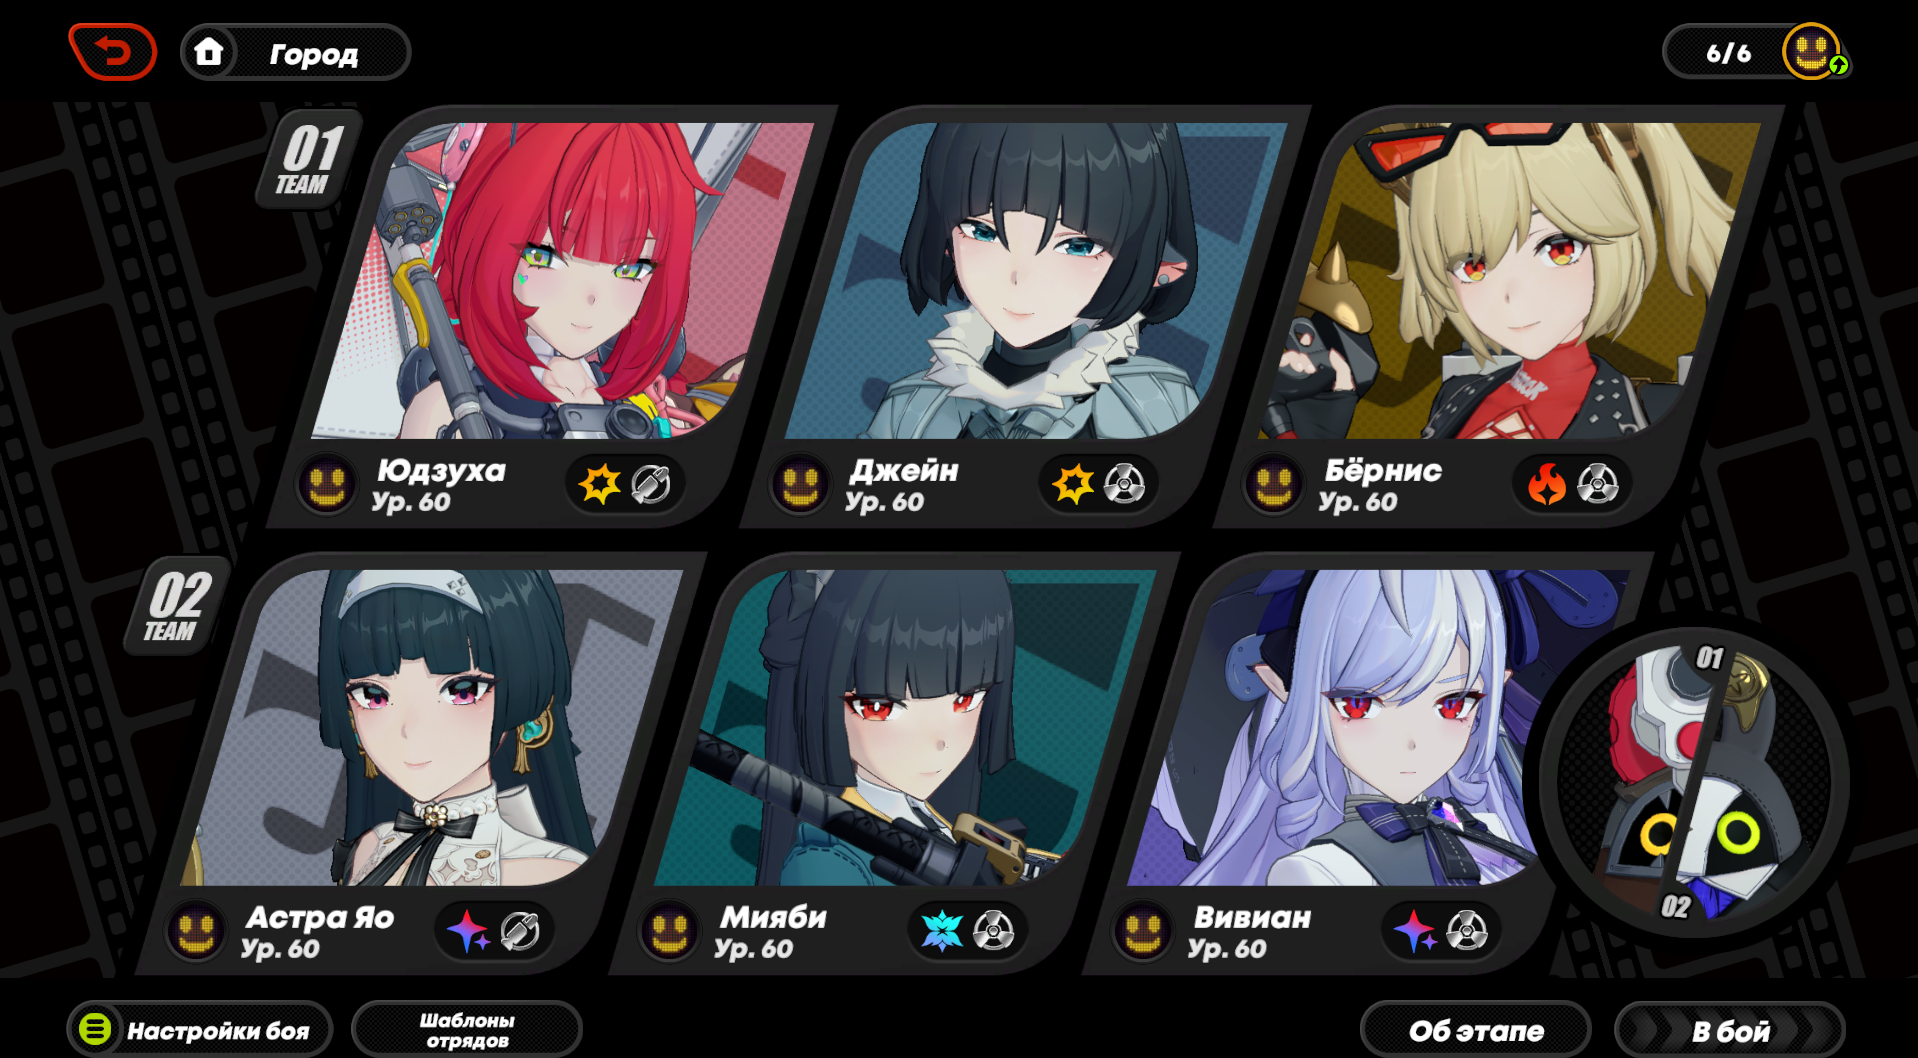This screenshot has width=1918, height=1058.
Task: Click Вивиан's ether attribute icon
Action: coord(1415,930)
